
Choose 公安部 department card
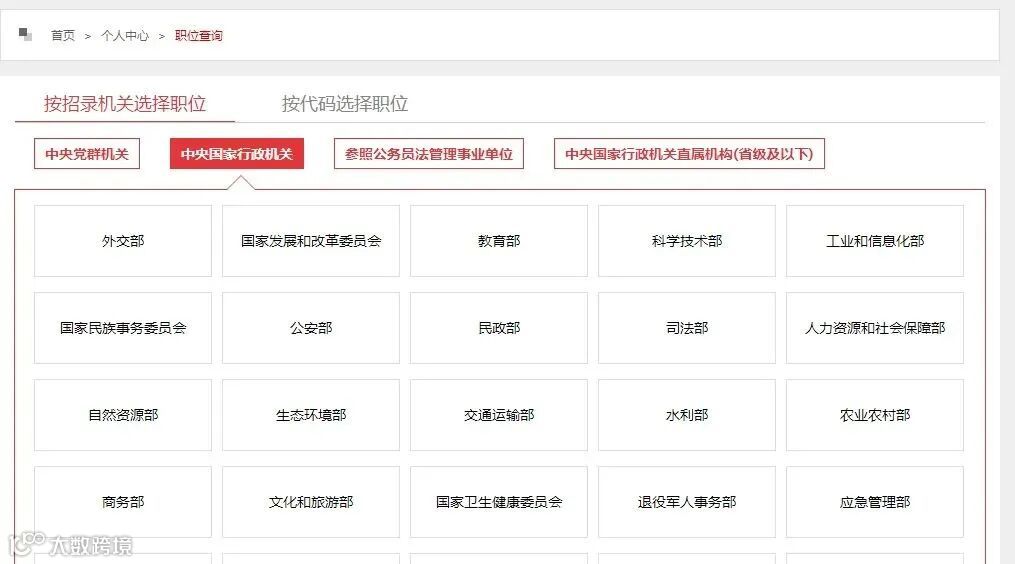pos(311,328)
